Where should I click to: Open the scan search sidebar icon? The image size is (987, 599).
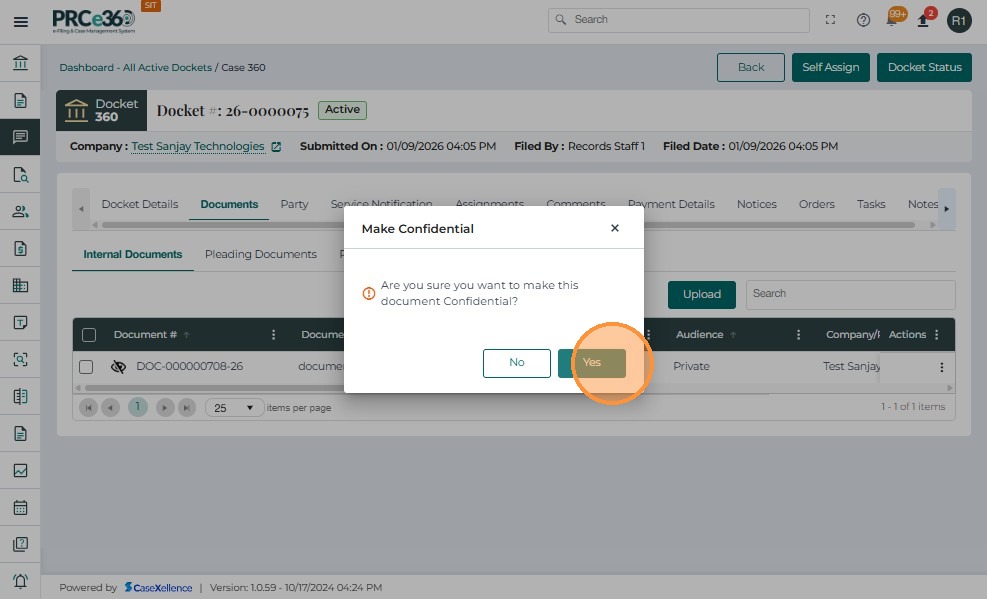[20, 359]
